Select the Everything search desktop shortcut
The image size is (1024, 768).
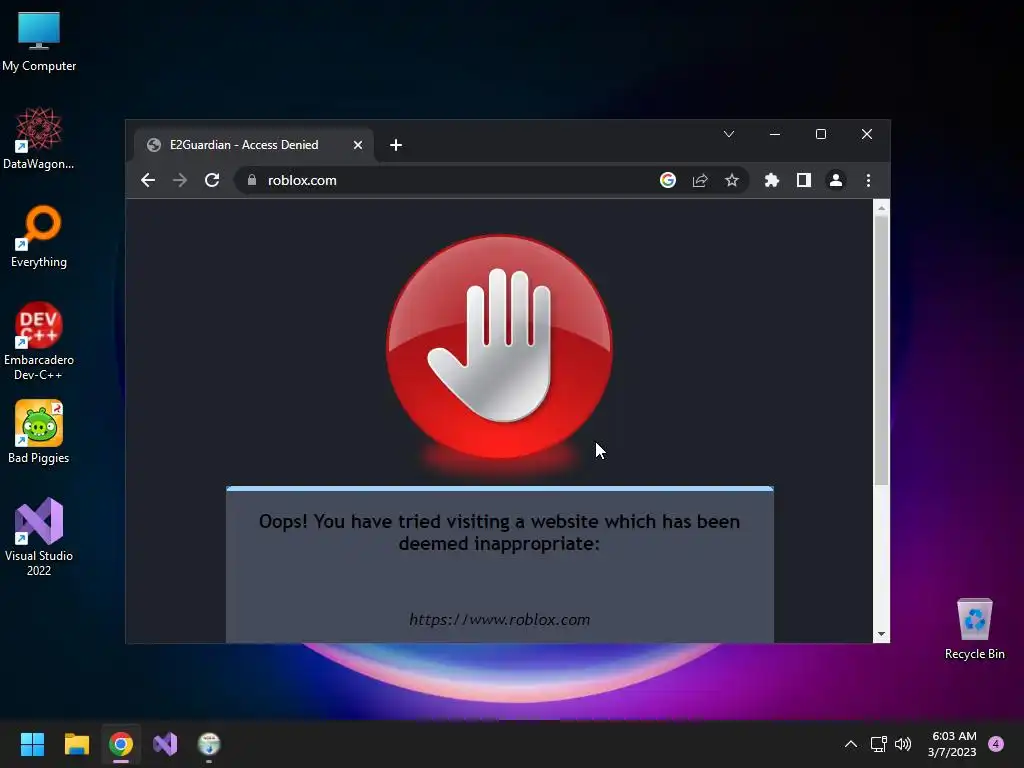point(39,236)
